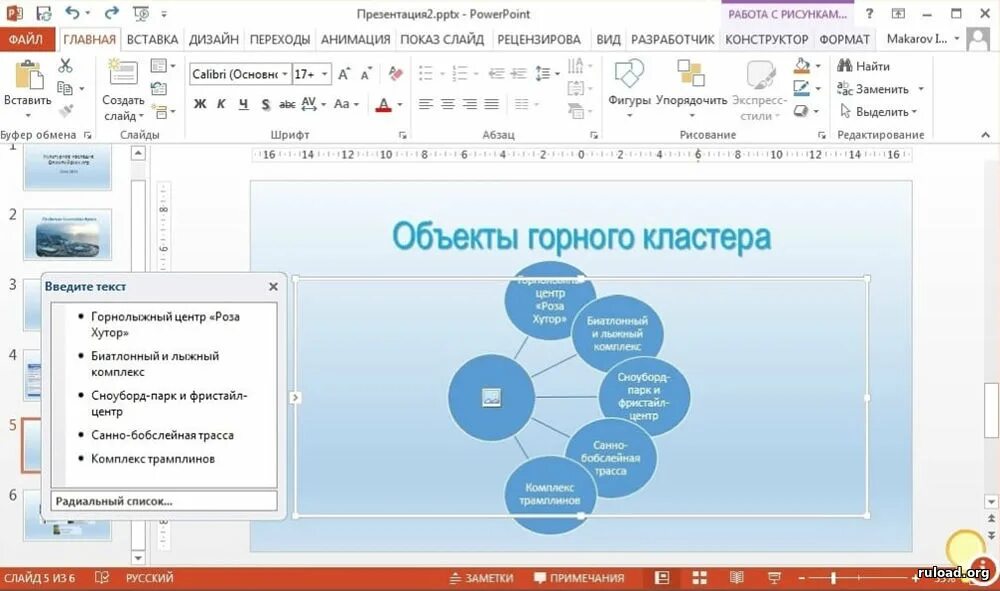Collapse the ribbon with the chevron

[985, 135]
